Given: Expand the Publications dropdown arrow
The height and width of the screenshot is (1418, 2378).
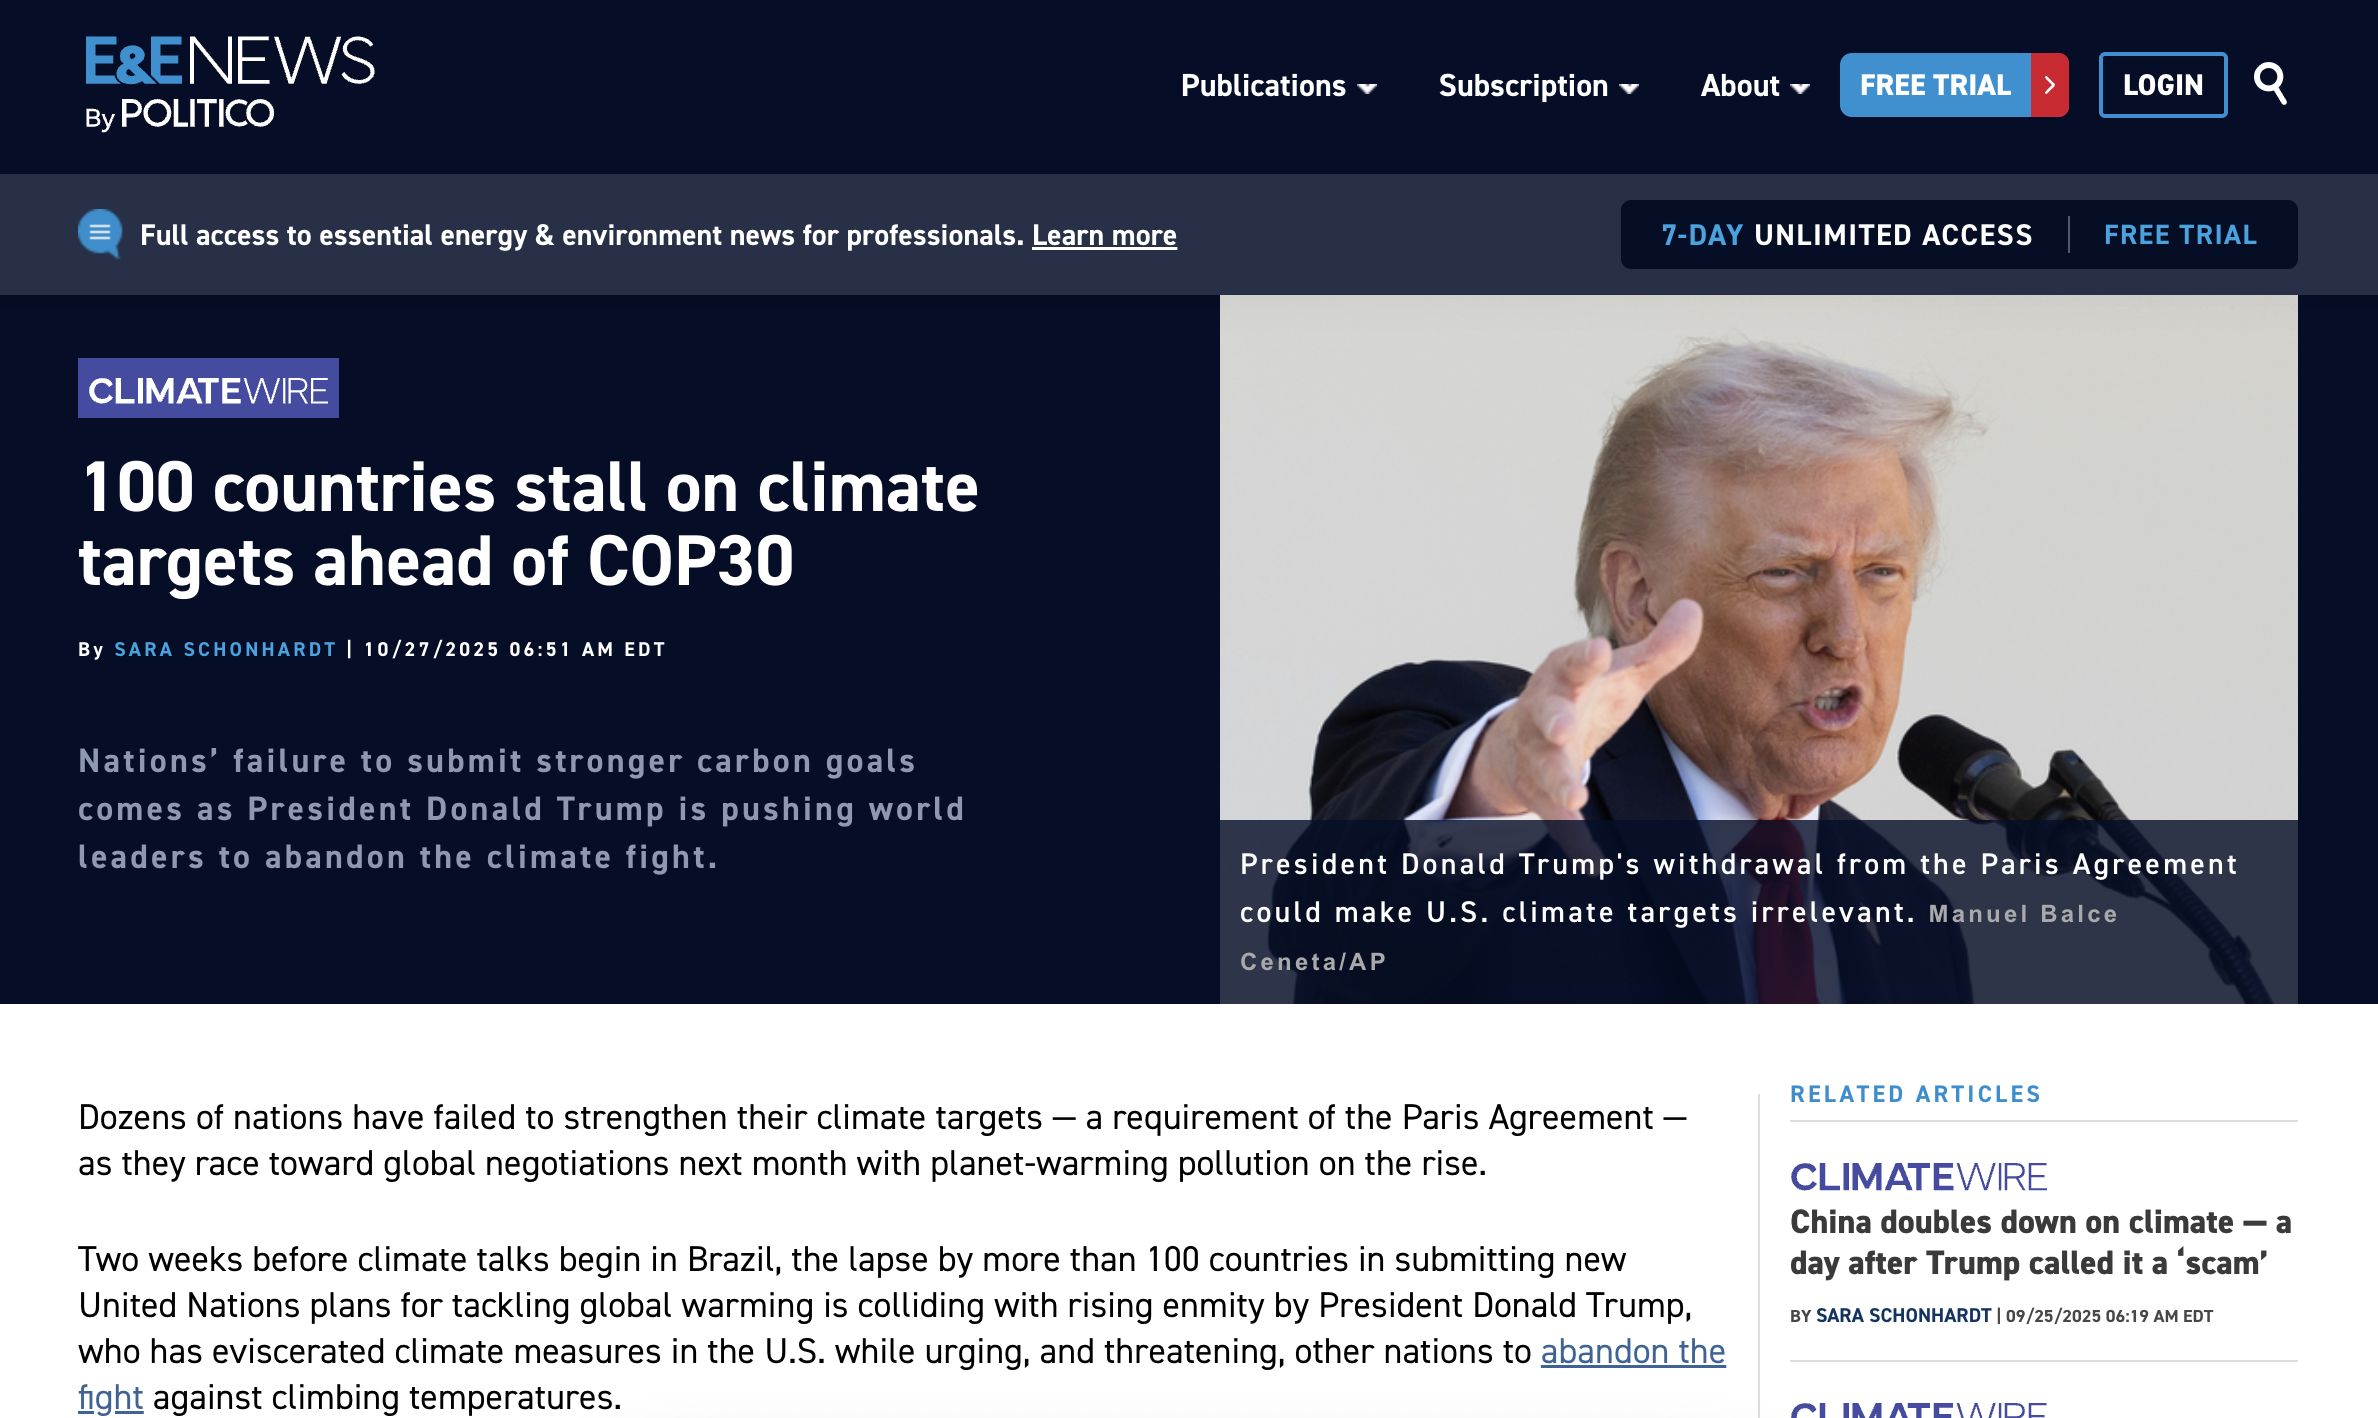Looking at the screenshot, I should (x=1367, y=88).
